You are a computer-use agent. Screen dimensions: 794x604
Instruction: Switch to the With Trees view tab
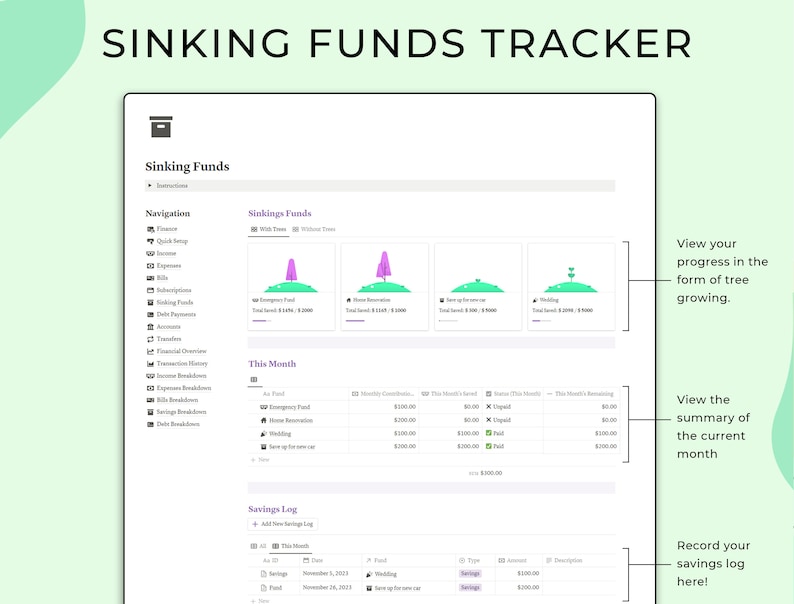pyautogui.click(x=268, y=229)
